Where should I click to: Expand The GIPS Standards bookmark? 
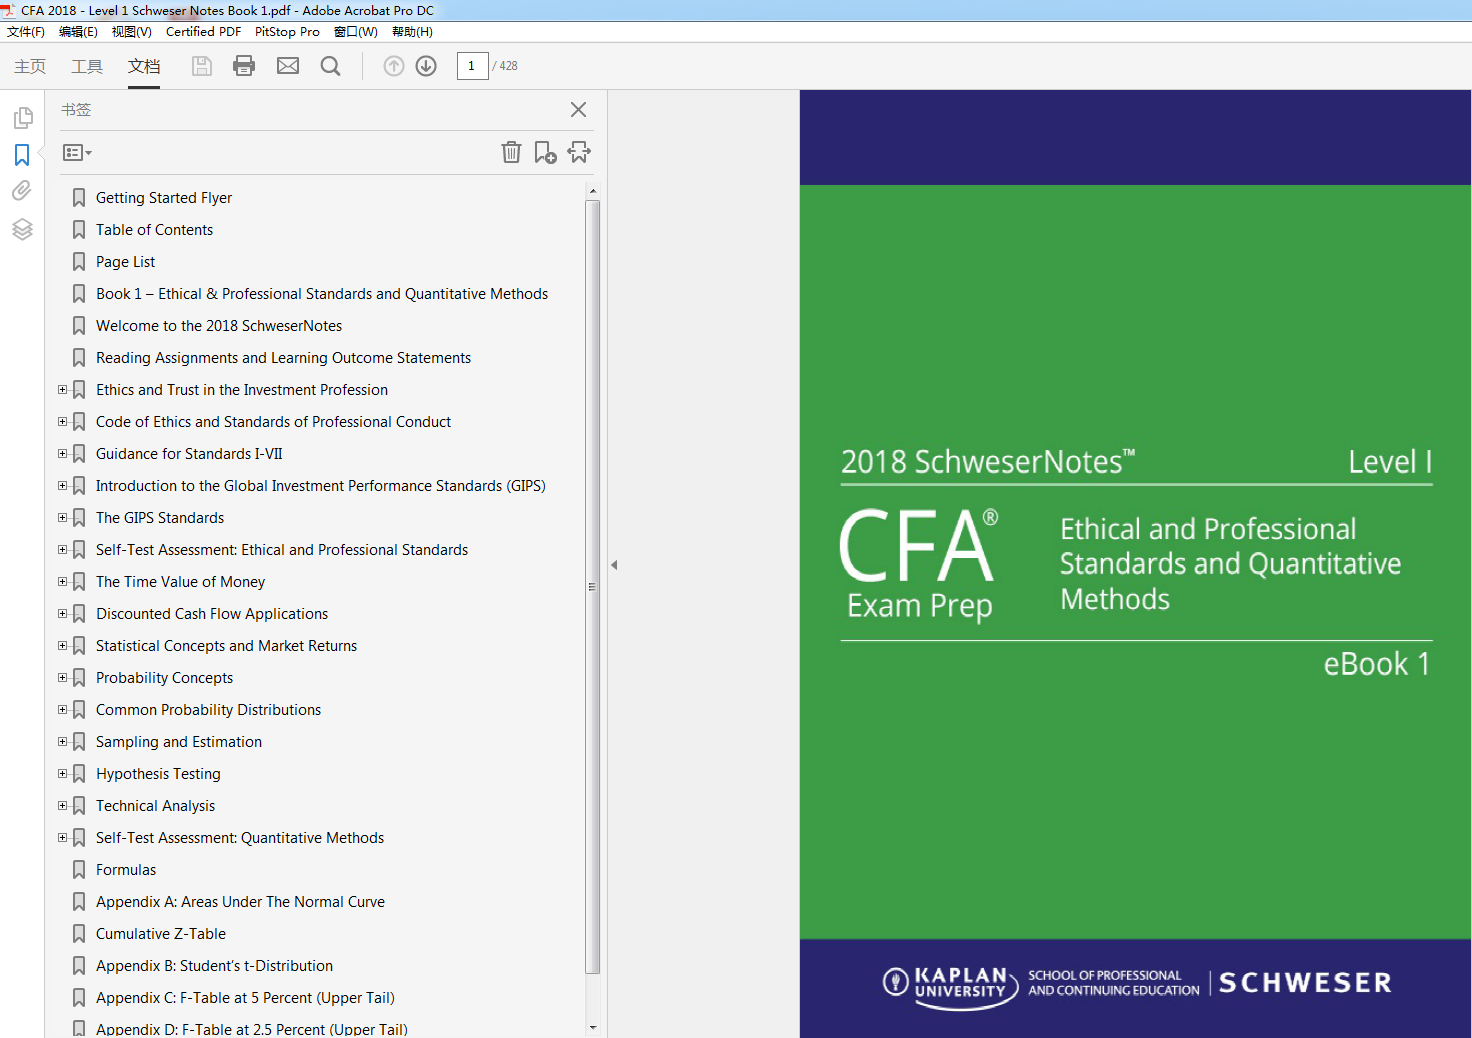[62, 518]
